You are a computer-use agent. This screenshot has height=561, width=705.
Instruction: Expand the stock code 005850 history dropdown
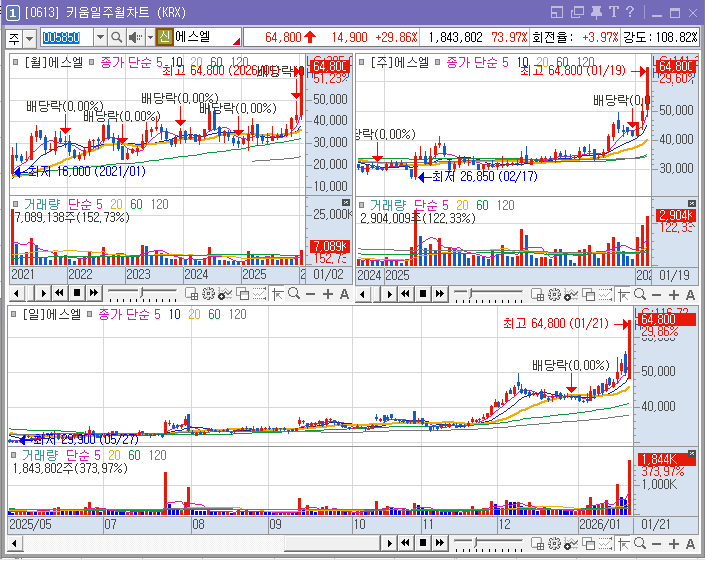[x=100, y=37]
